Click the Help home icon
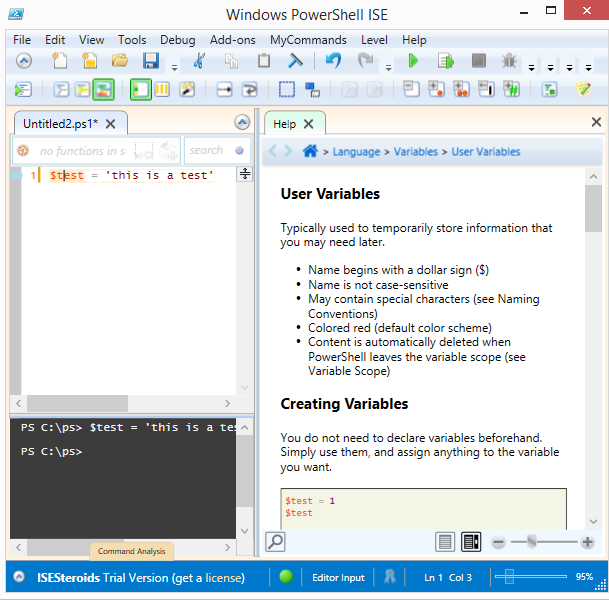Screen dimensions: 609x600 pos(310,151)
